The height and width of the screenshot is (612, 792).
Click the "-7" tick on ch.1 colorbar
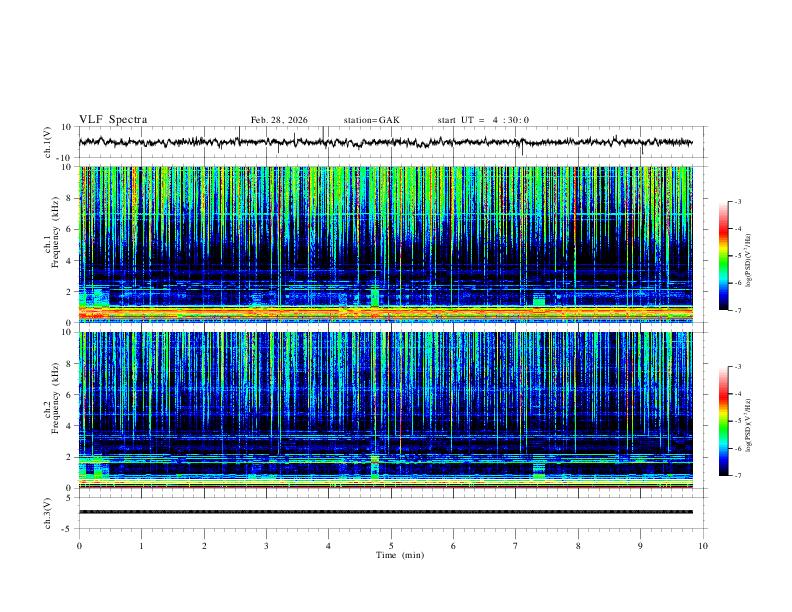tap(738, 310)
